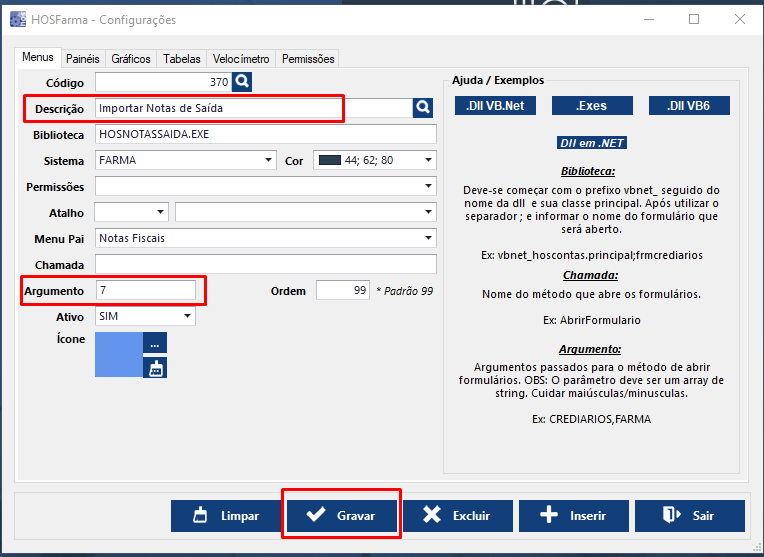Image resolution: width=764 pixels, height=557 pixels.
Task: Select the Permissões tab
Action: [308, 59]
